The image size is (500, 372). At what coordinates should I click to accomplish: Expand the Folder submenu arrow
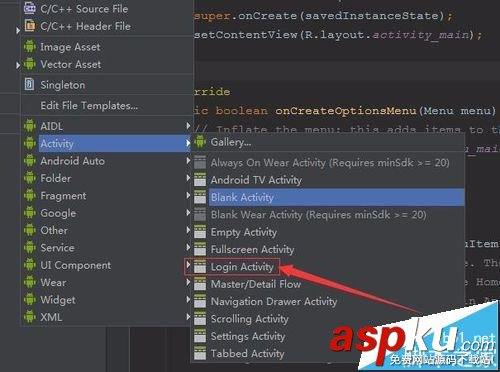188,178
